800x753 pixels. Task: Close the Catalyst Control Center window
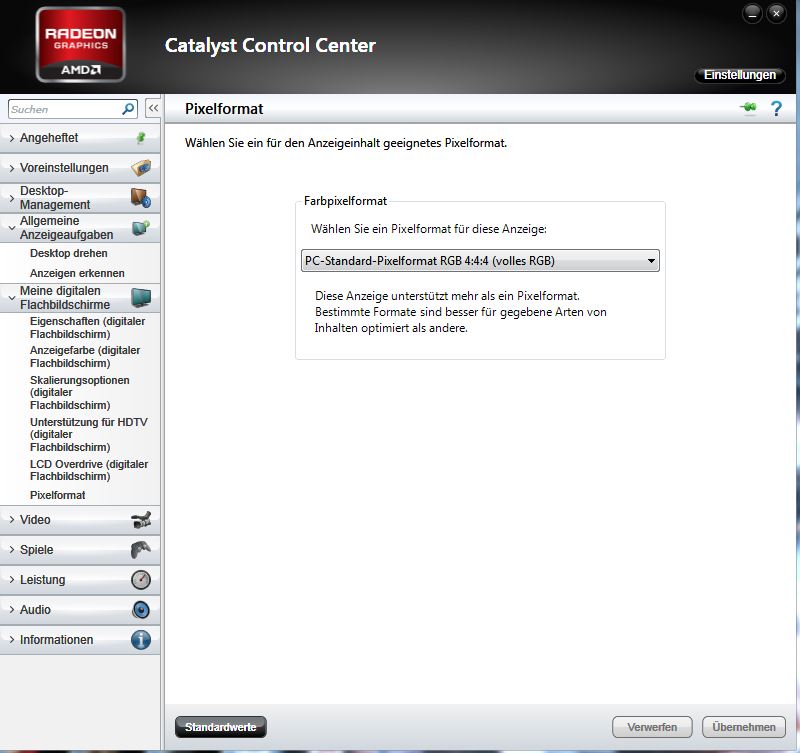point(776,14)
